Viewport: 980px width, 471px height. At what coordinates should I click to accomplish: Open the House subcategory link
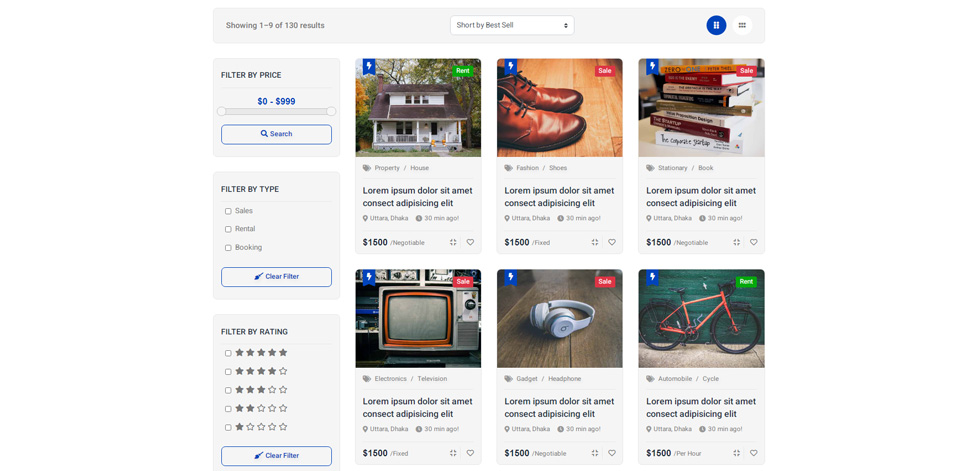pyautogui.click(x=419, y=168)
